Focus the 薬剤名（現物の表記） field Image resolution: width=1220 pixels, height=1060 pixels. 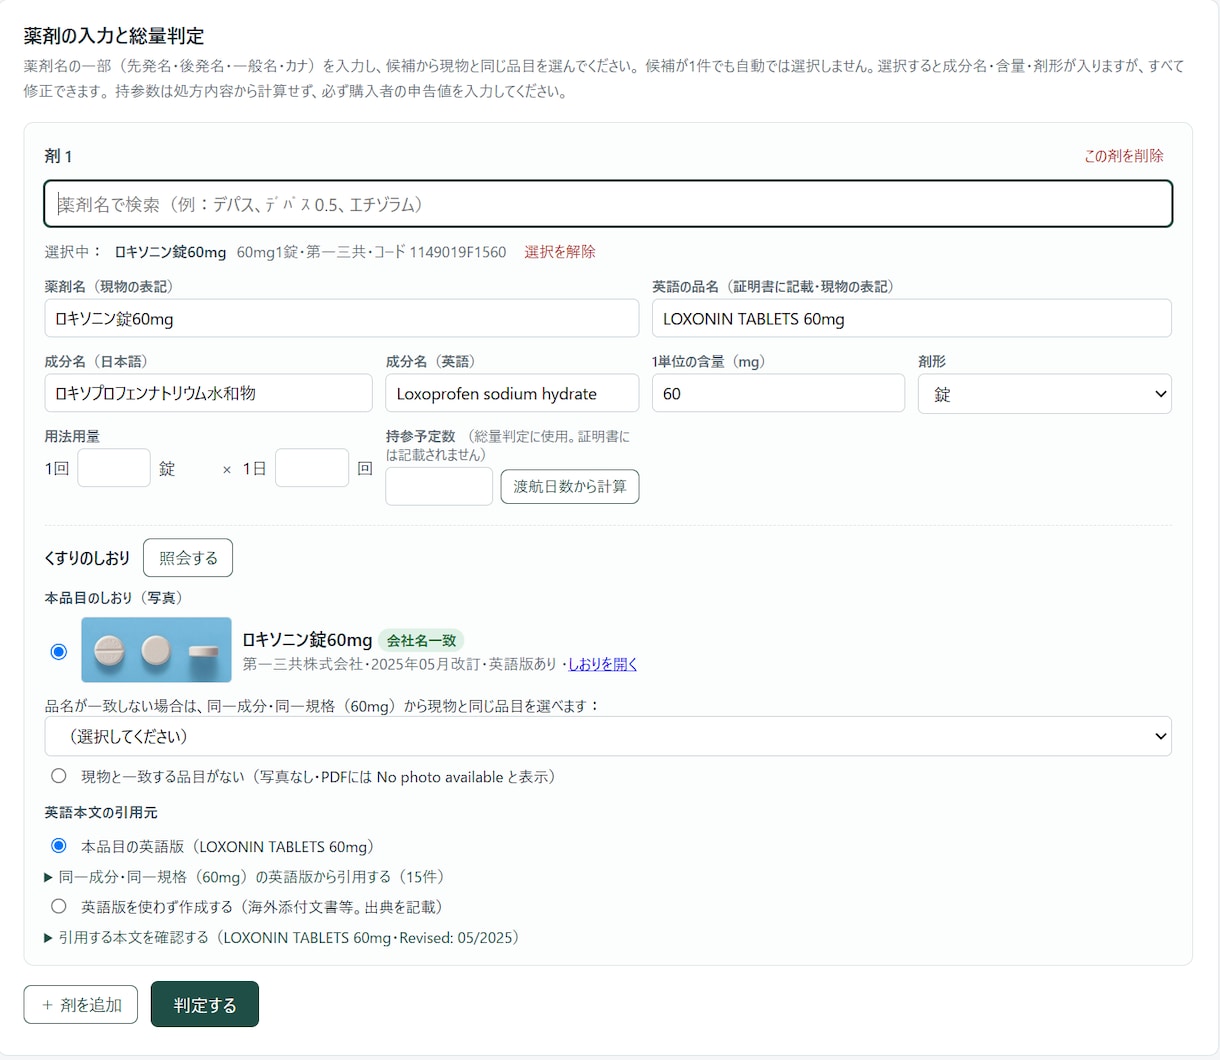pyautogui.click(x=342, y=319)
